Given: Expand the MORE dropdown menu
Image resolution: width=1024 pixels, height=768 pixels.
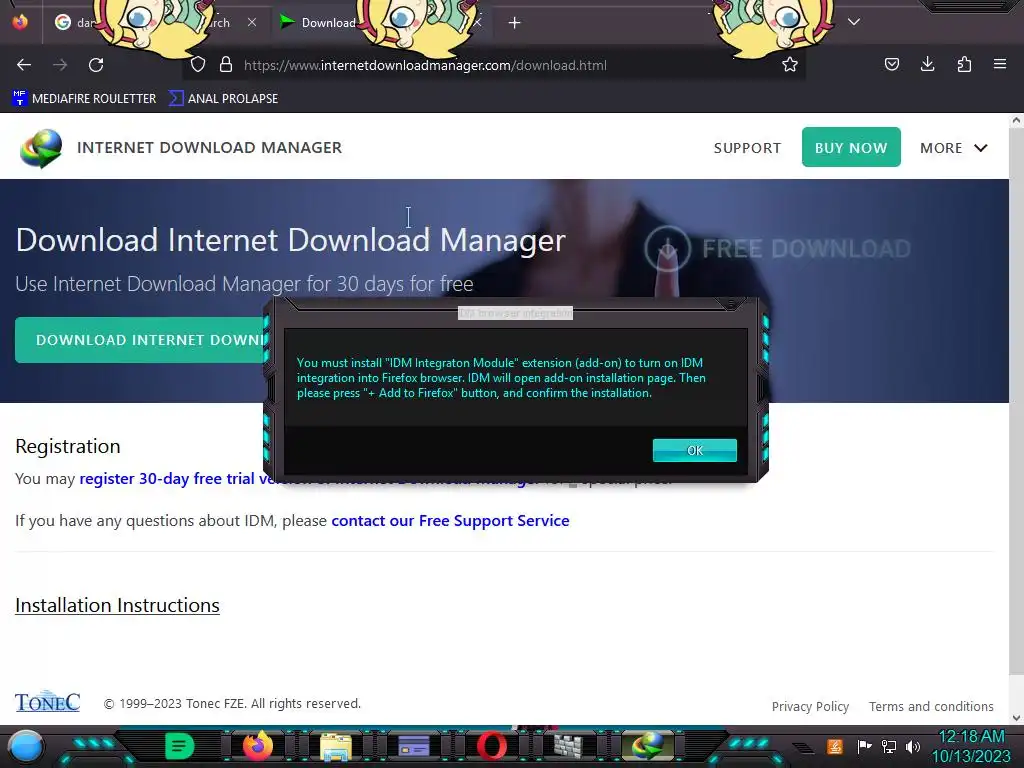Looking at the screenshot, I should pyautogui.click(x=953, y=148).
